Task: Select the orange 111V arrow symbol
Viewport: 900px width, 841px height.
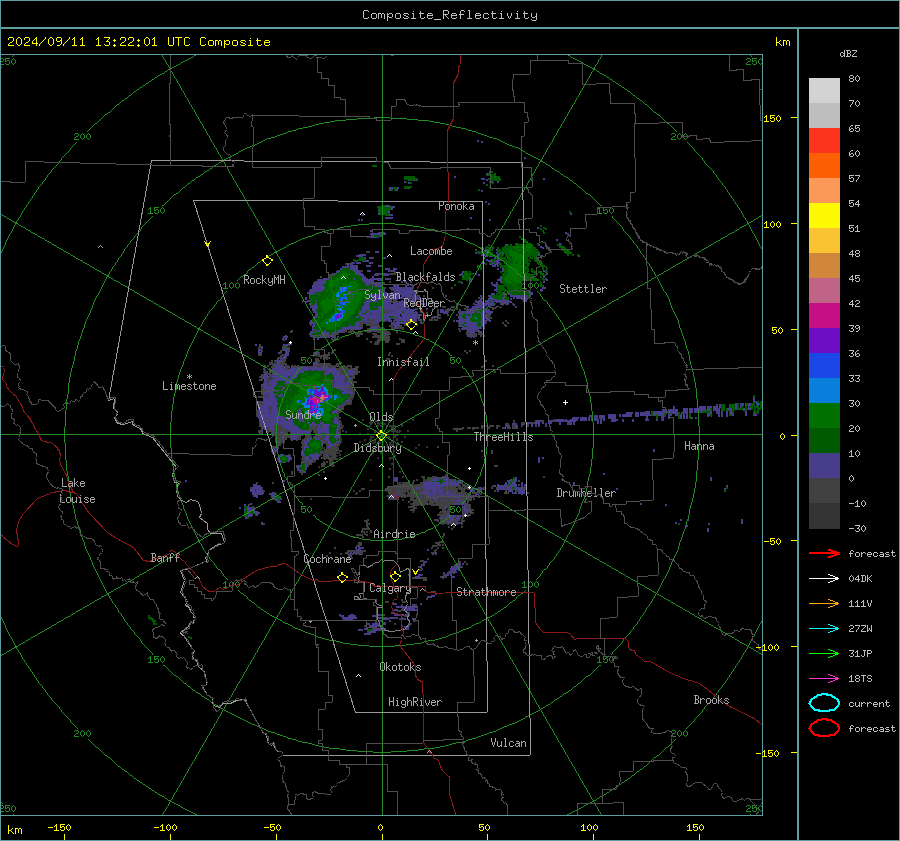Action: coord(824,603)
